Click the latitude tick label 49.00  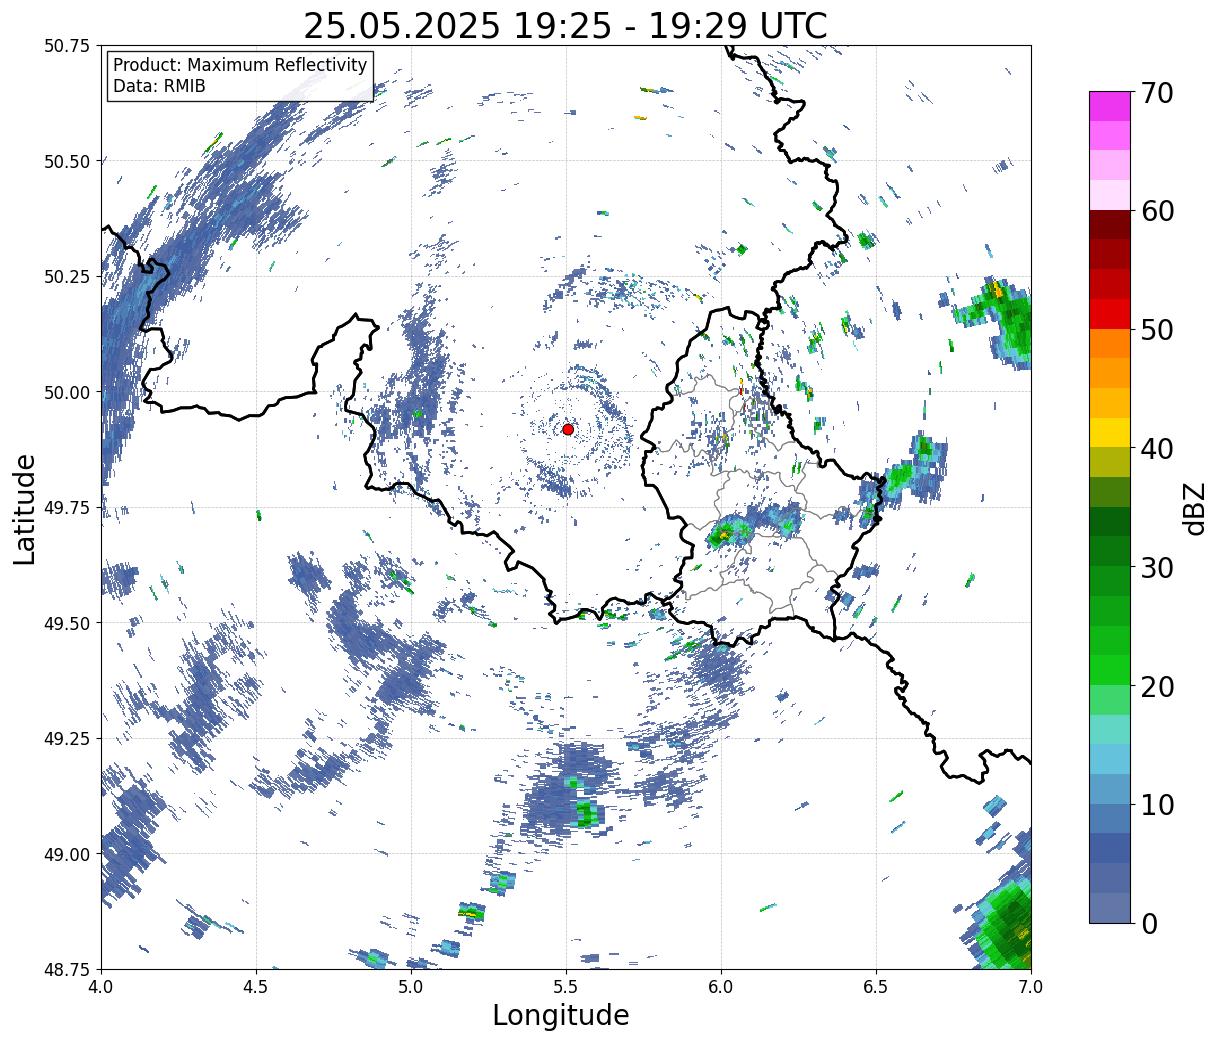click(x=67, y=854)
